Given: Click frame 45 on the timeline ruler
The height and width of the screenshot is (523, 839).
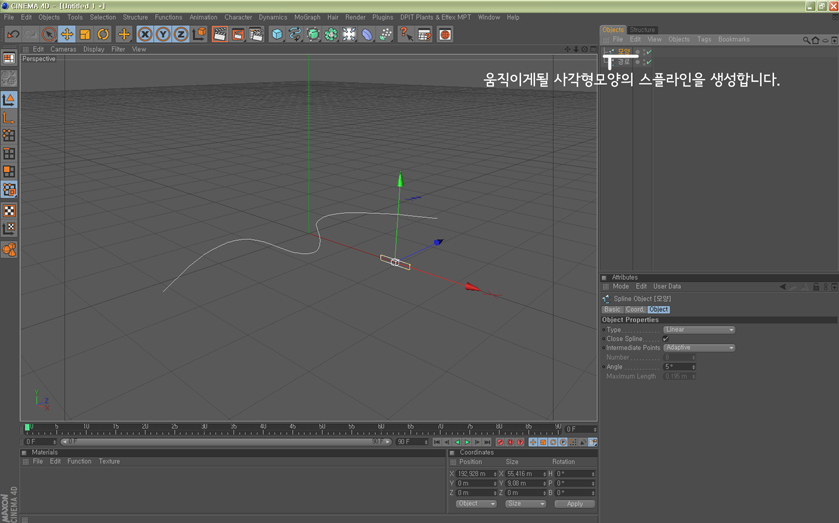Looking at the screenshot, I should pyautogui.click(x=292, y=429).
